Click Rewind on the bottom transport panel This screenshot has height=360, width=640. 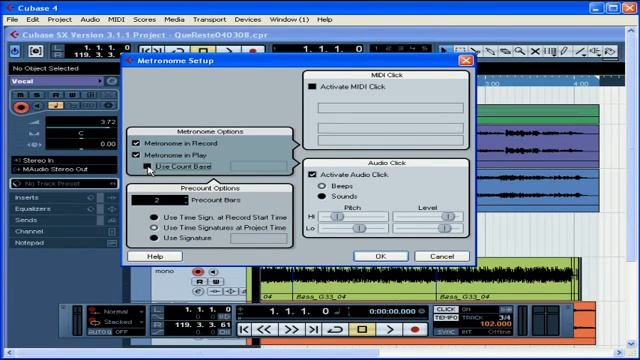pyautogui.click(x=264, y=329)
